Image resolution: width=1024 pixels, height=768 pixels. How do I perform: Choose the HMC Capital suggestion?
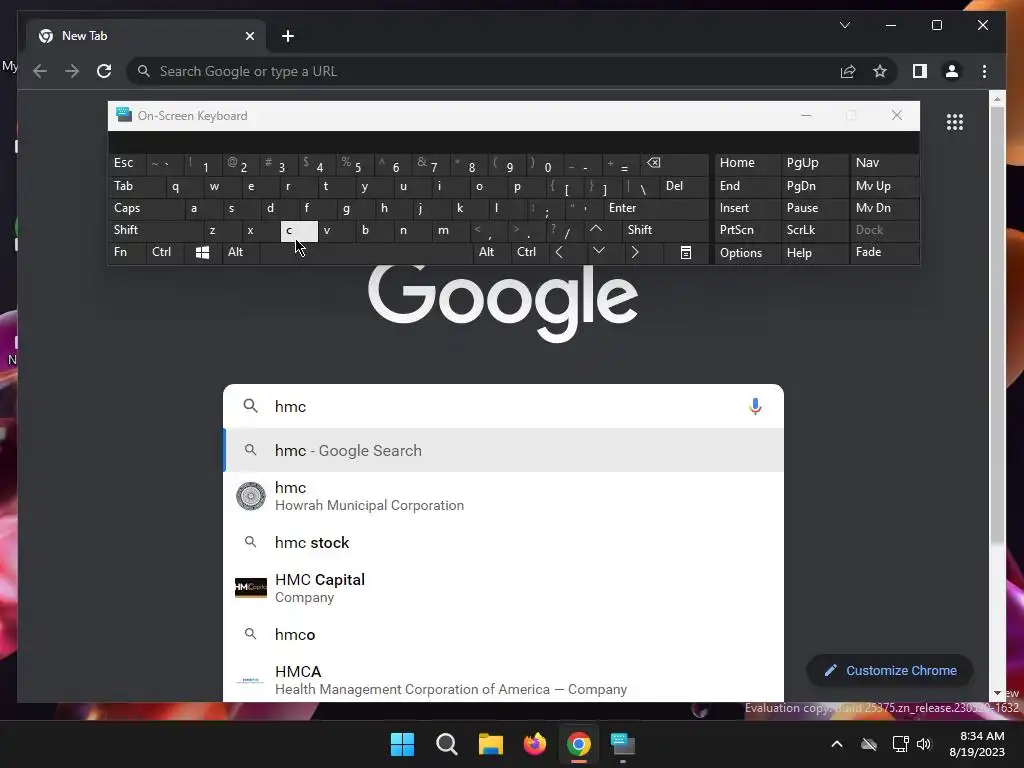[x=504, y=588]
